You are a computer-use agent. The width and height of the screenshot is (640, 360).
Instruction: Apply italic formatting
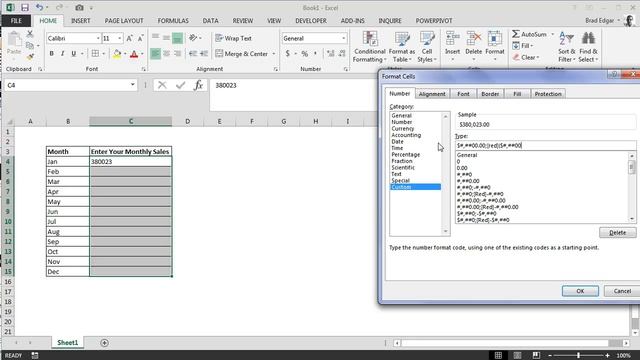point(62,53)
